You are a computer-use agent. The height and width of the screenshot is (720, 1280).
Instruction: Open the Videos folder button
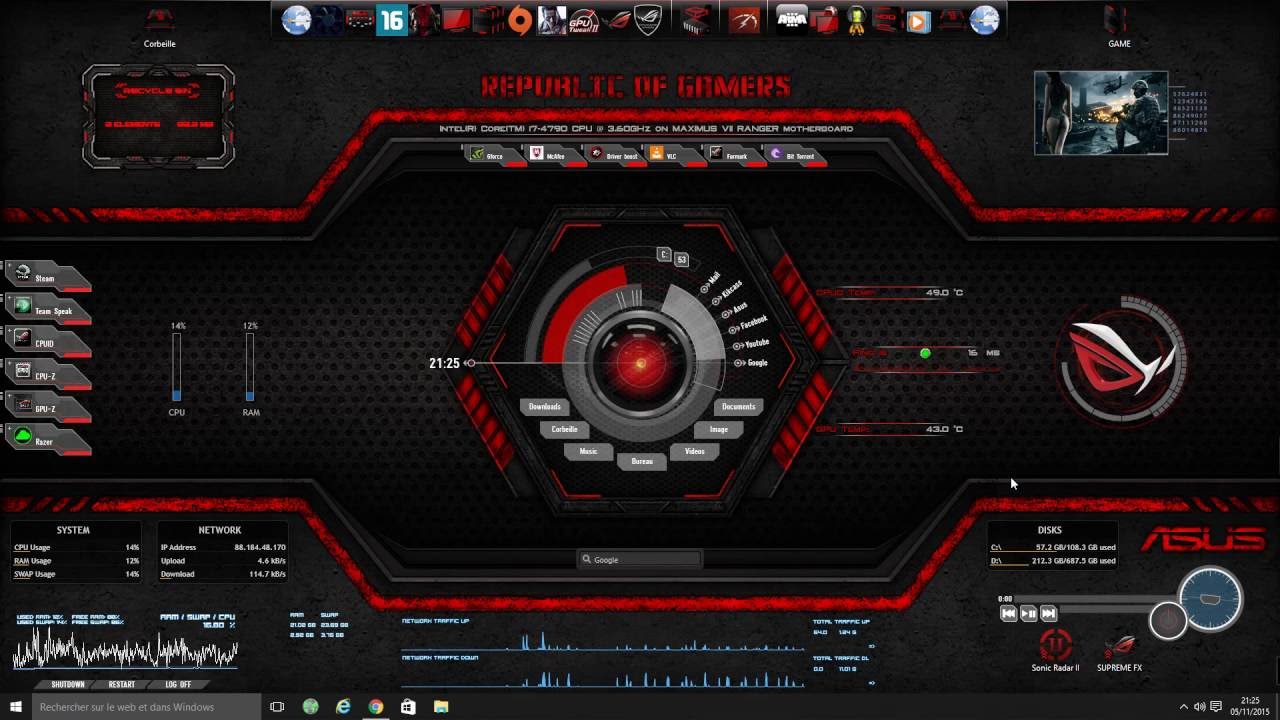(x=695, y=451)
